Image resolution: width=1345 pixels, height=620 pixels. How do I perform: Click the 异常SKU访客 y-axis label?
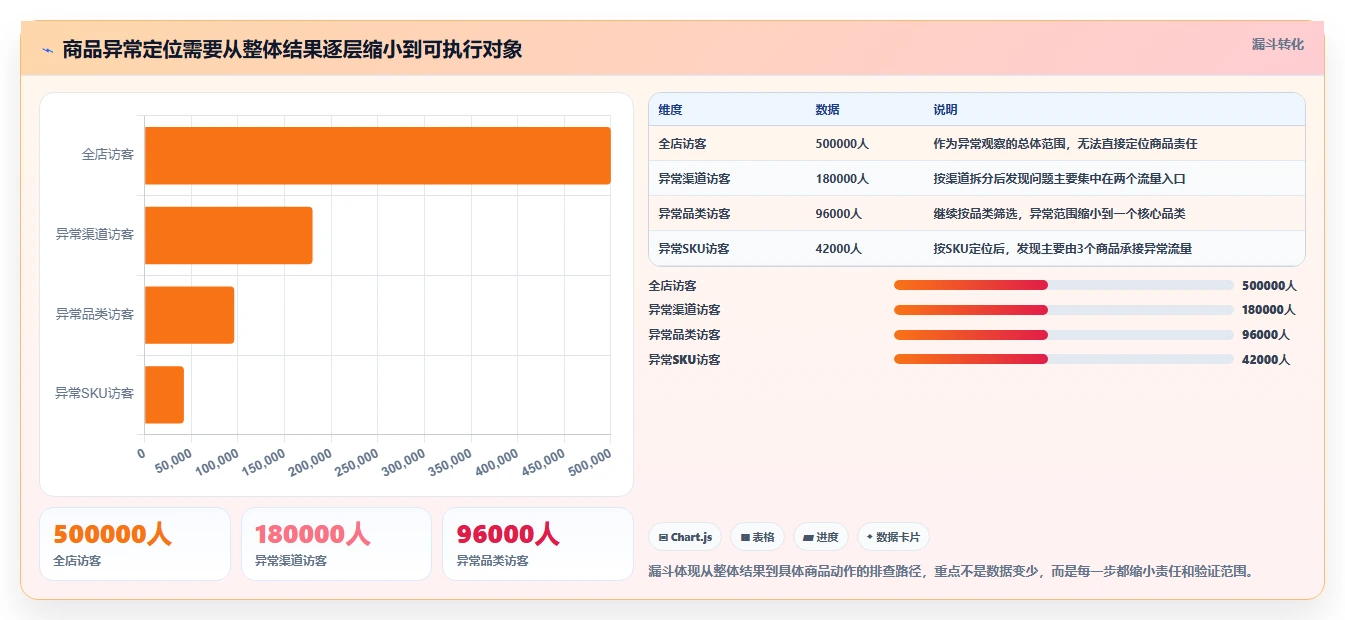pyautogui.click(x=94, y=394)
